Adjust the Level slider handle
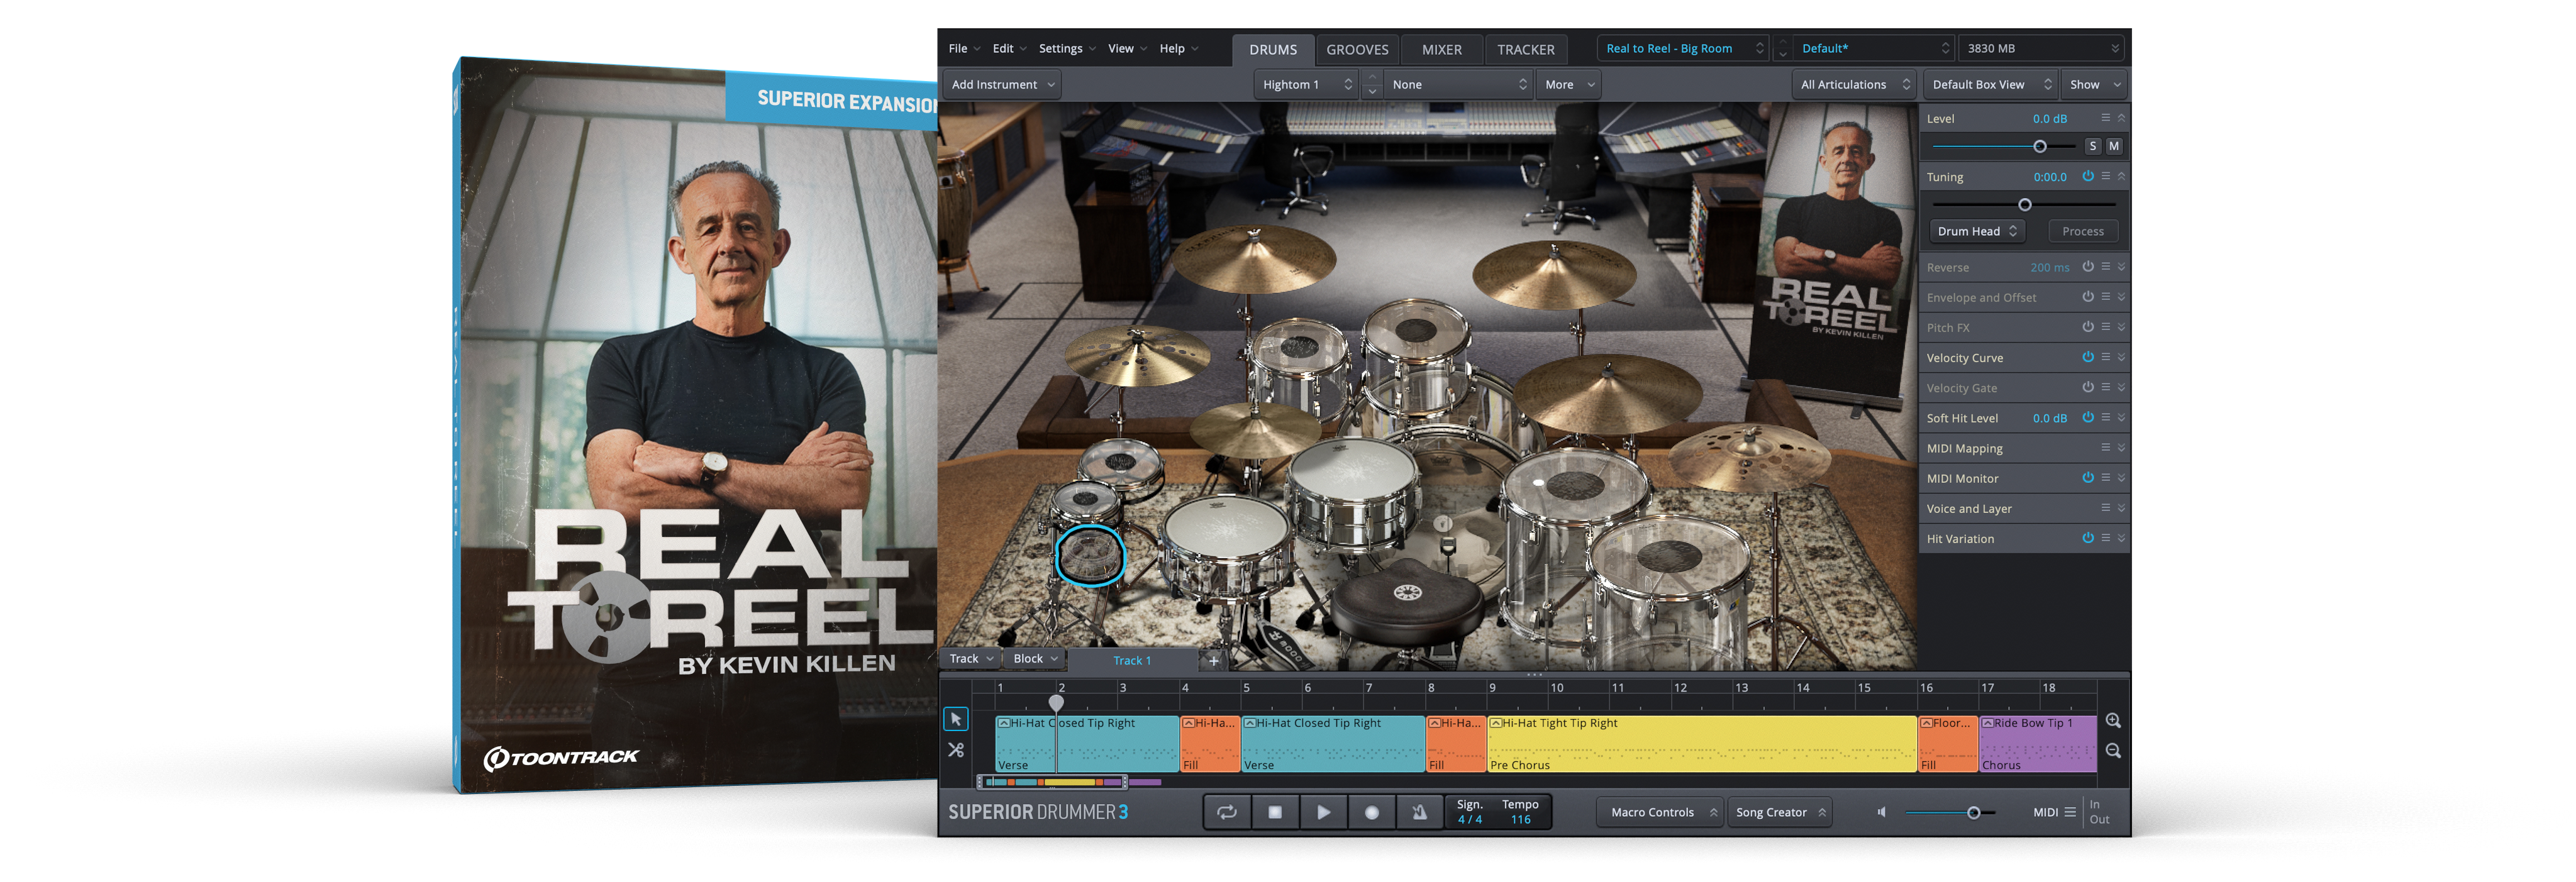2576x882 pixels. coord(2040,147)
